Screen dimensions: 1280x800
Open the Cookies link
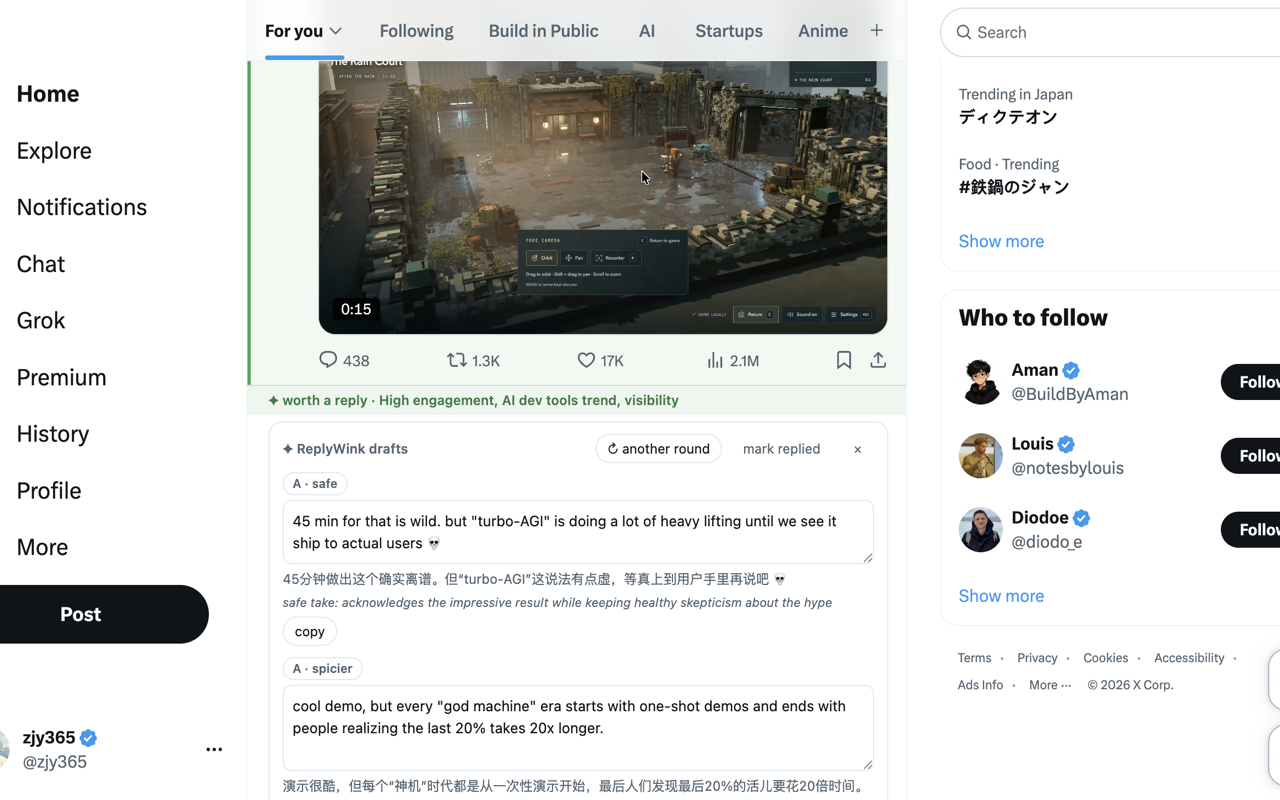click(x=1105, y=658)
